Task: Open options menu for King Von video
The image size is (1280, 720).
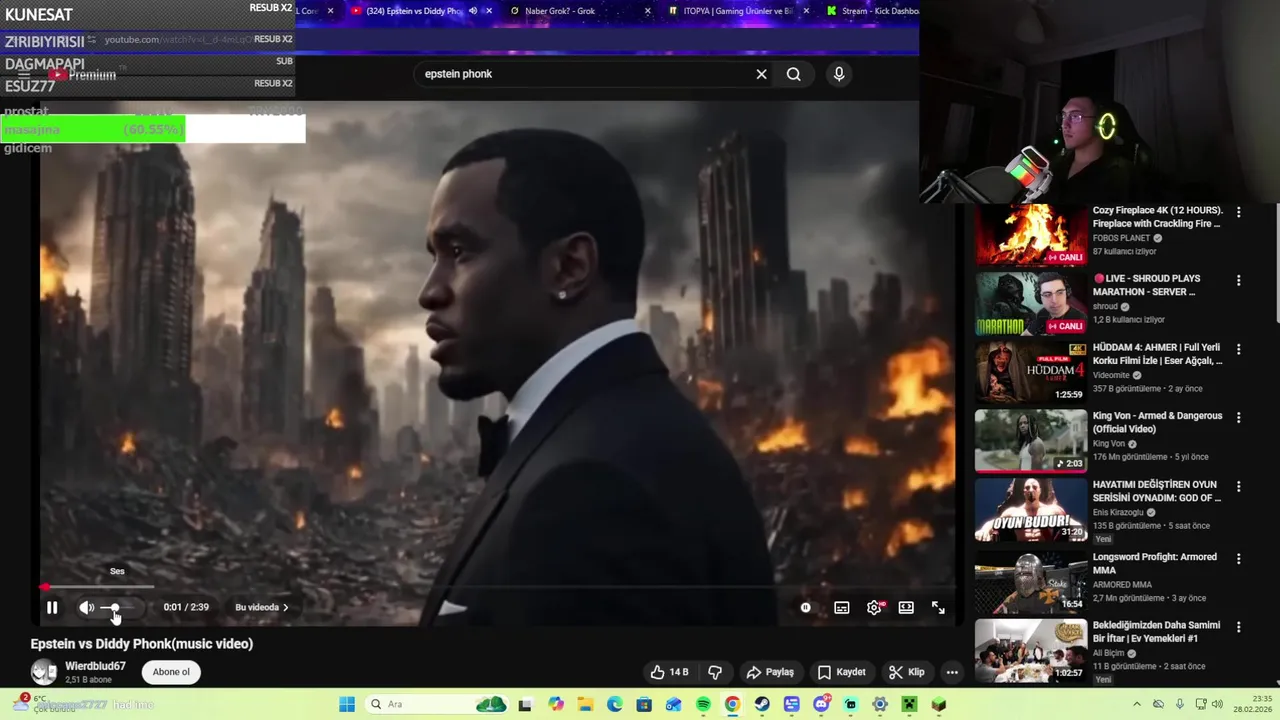Action: click(1238, 418)
